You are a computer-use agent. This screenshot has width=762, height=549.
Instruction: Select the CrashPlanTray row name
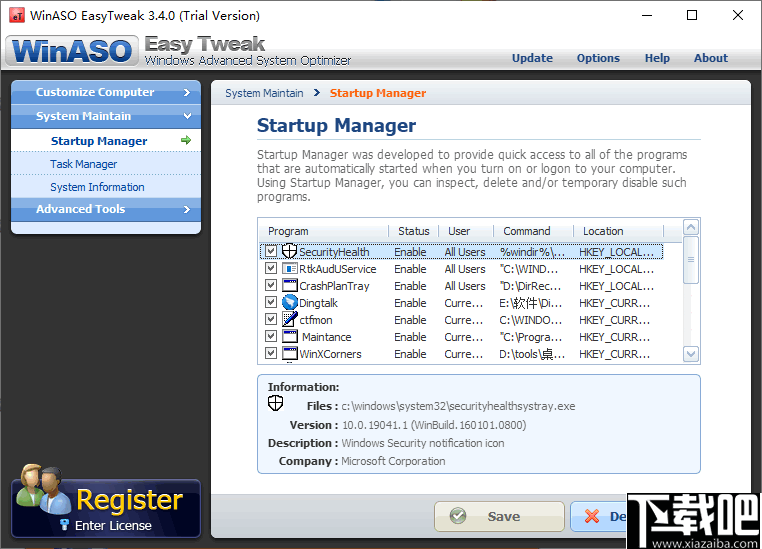(334, 286)
